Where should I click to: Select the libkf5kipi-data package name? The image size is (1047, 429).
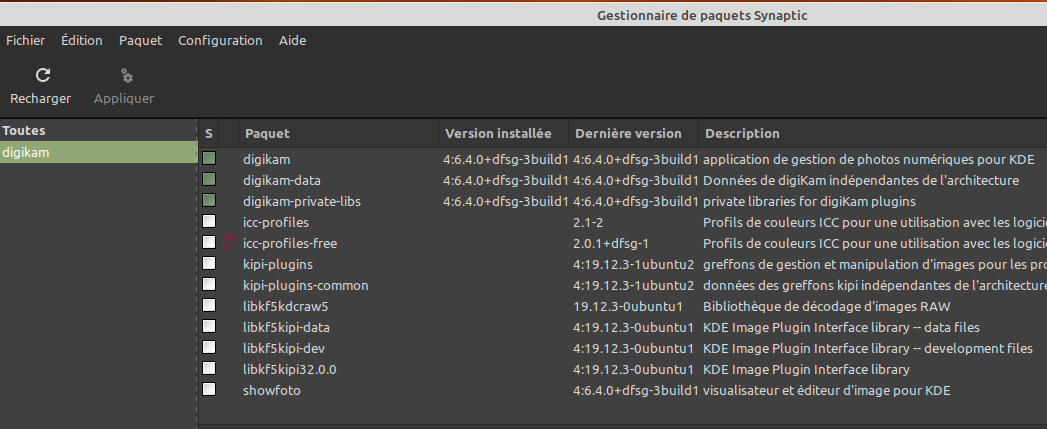(286, 327)
